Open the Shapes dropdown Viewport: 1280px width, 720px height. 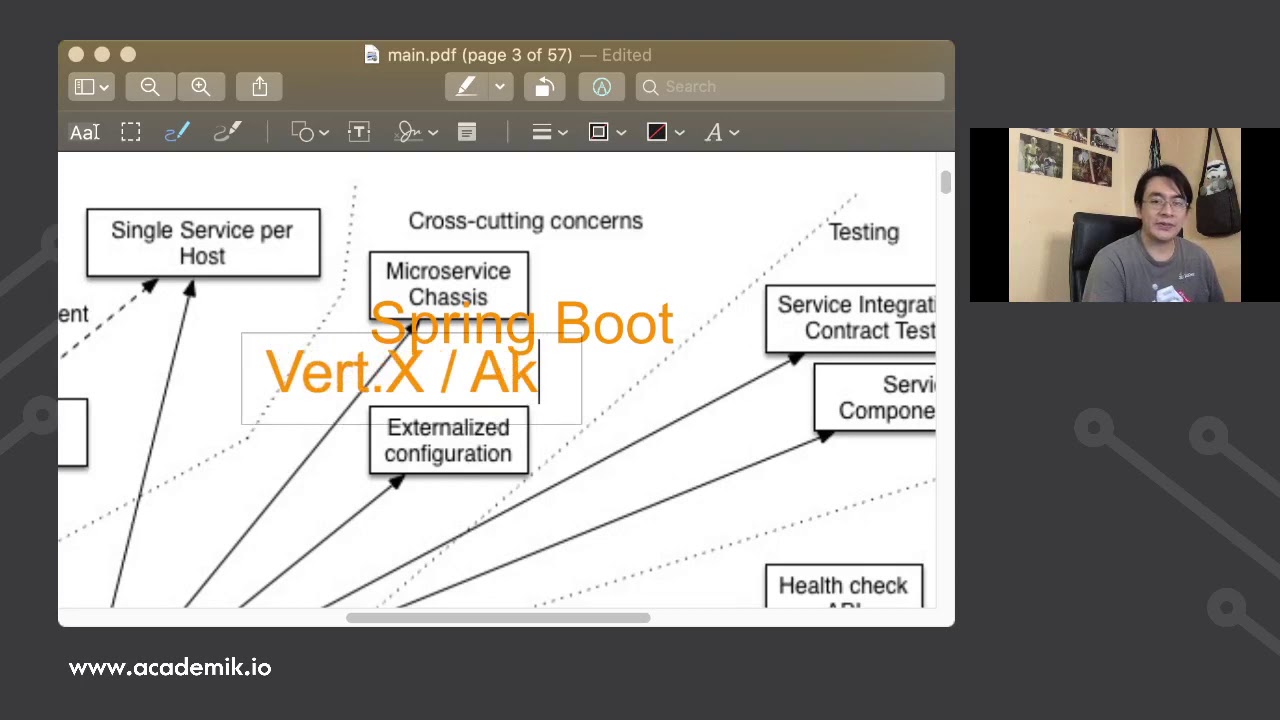(x=310, y=132)
